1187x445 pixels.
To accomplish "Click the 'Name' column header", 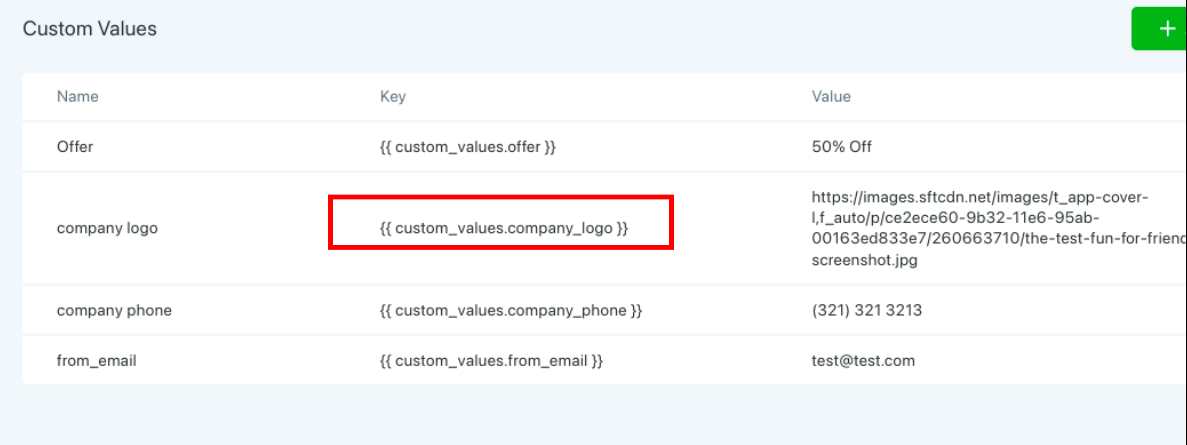I will pos(77,97).
